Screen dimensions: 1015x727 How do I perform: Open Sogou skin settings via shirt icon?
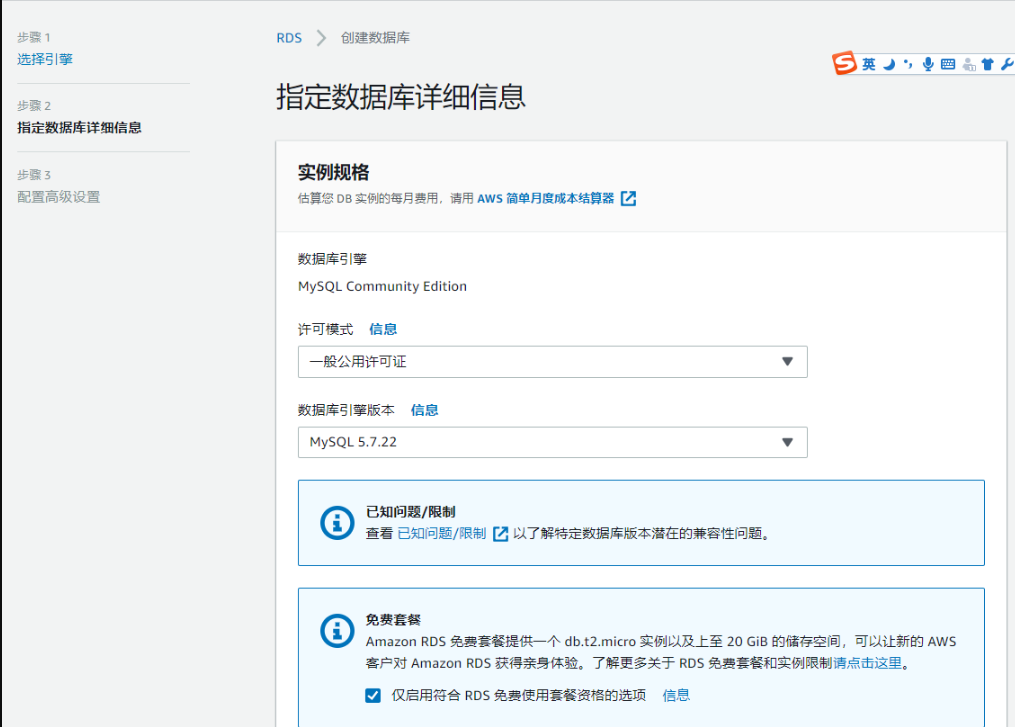point(988,64)
